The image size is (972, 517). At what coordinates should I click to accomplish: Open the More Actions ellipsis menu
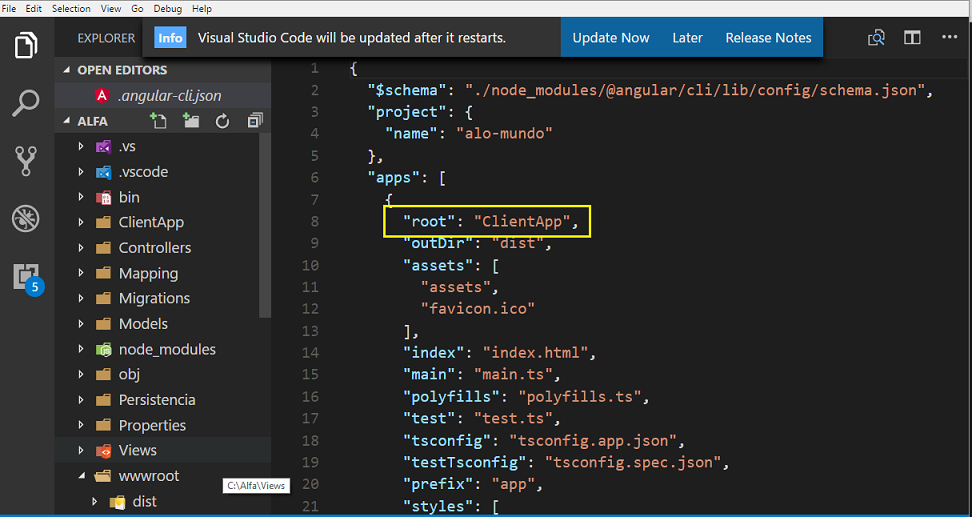tap(949, 37)
